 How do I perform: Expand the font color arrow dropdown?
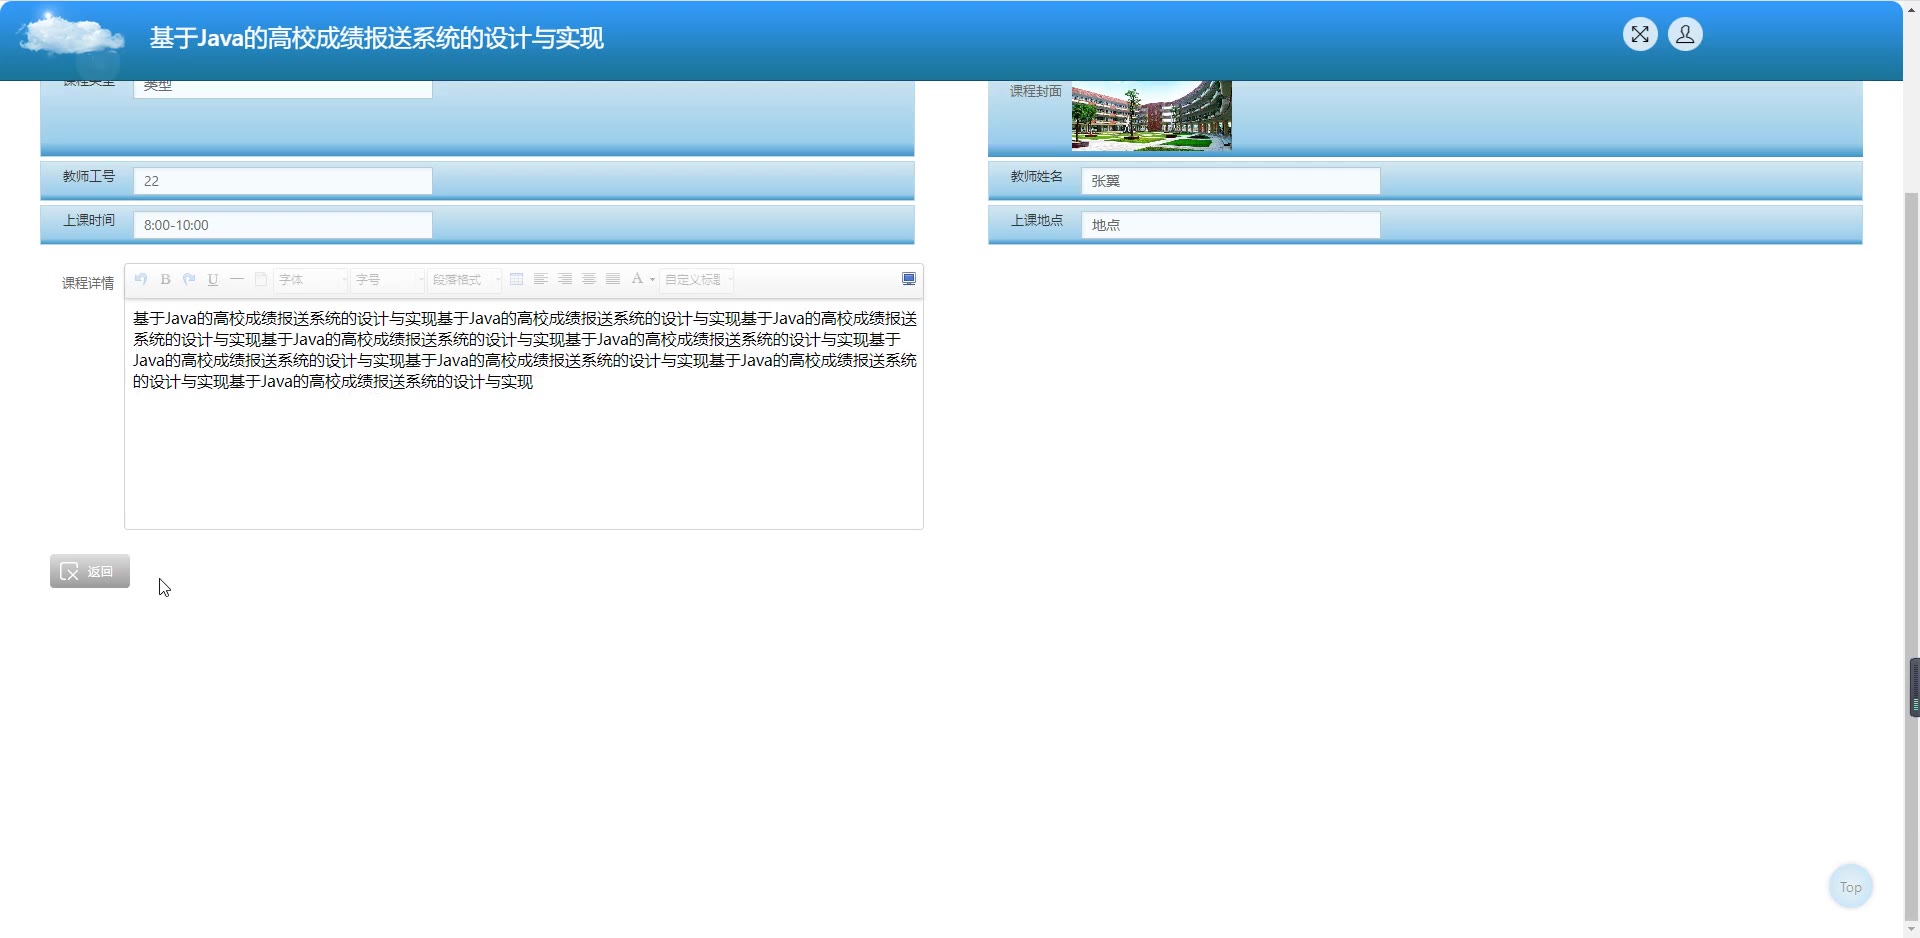652,280
